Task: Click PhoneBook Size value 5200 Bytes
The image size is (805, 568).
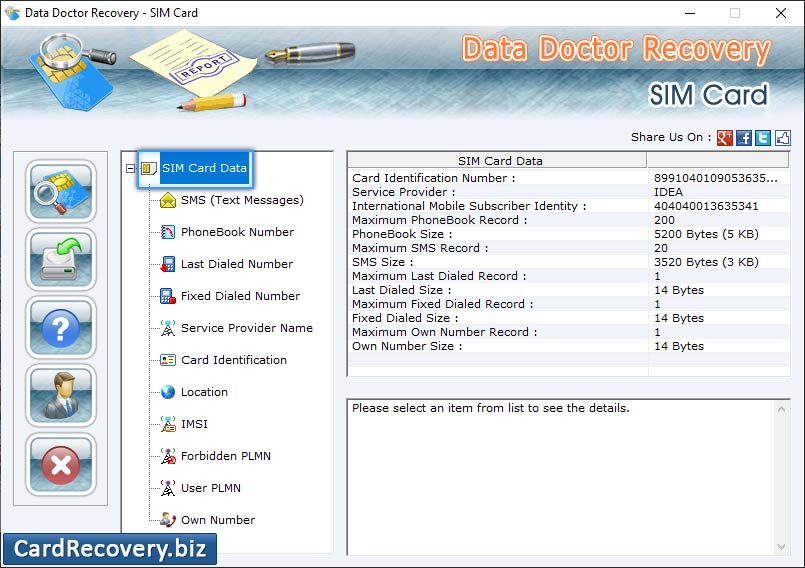Action: (706, 234)
